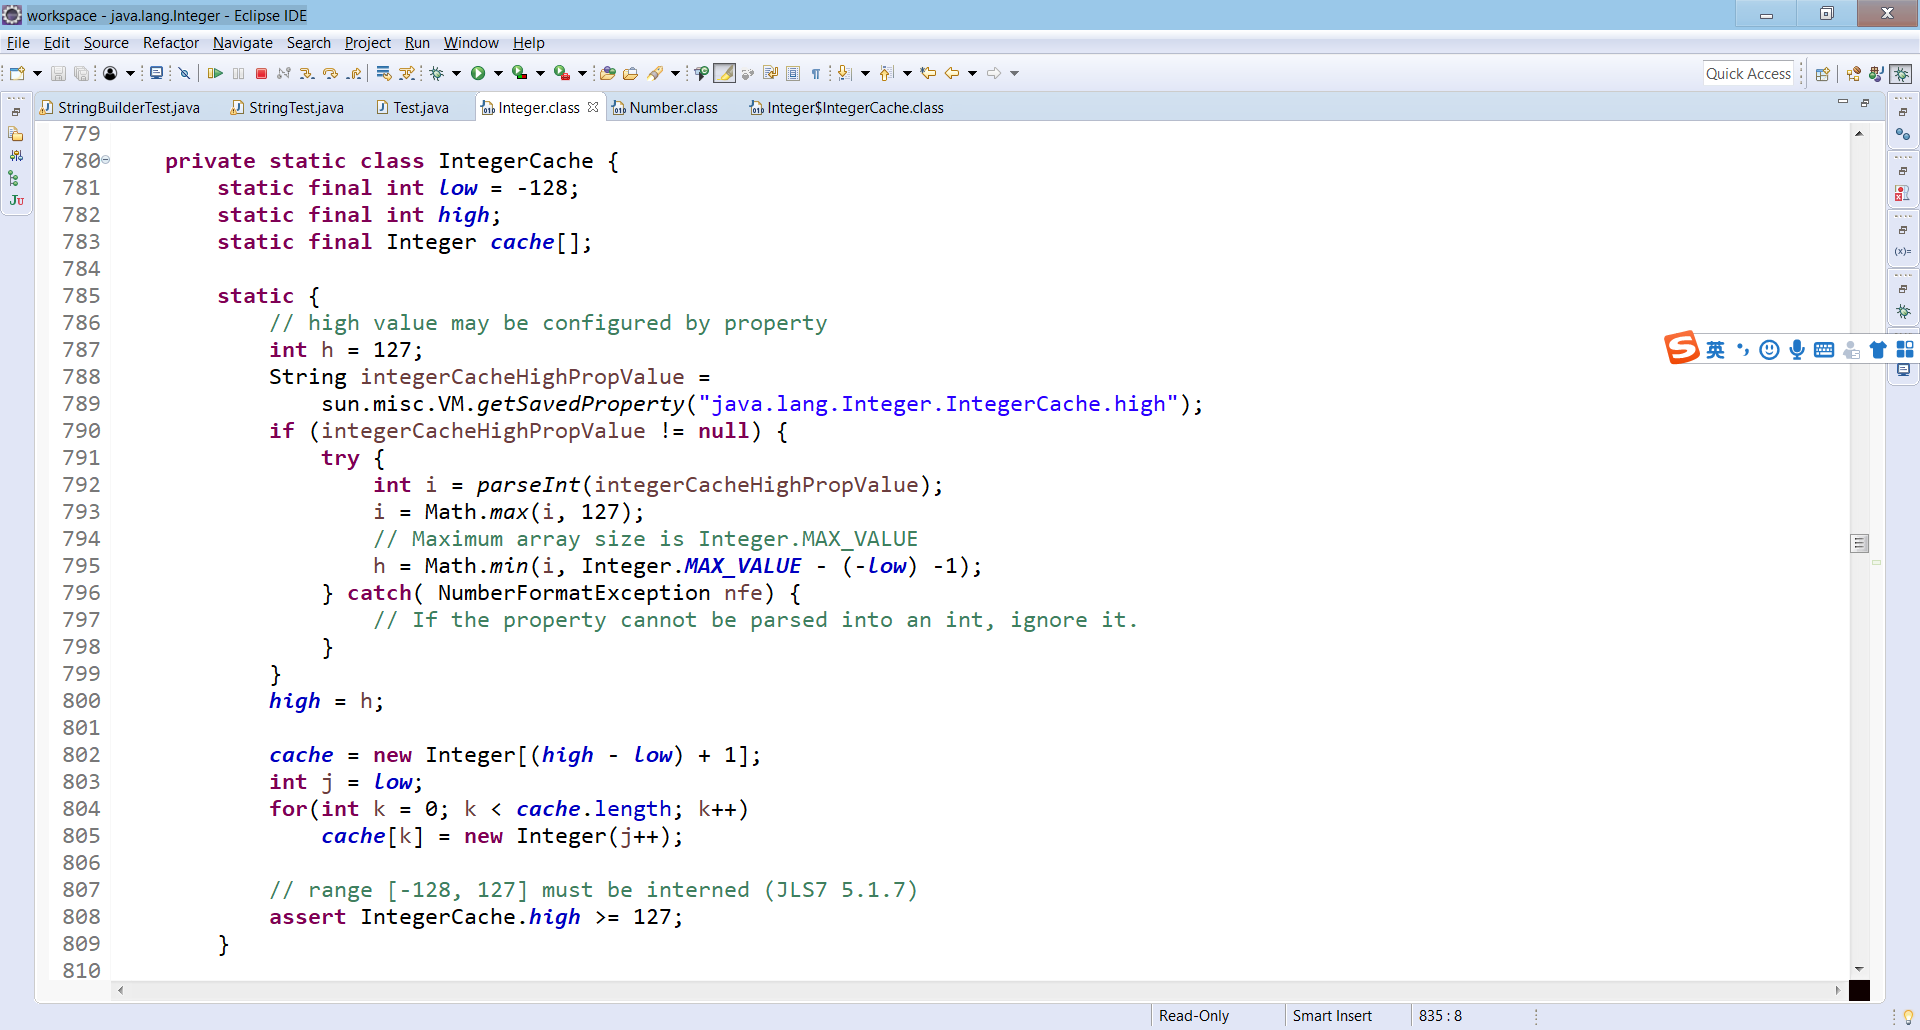The image size is (1920, 1030).
Task: Click the Step Into icon
Action: (x=307, y=73)
